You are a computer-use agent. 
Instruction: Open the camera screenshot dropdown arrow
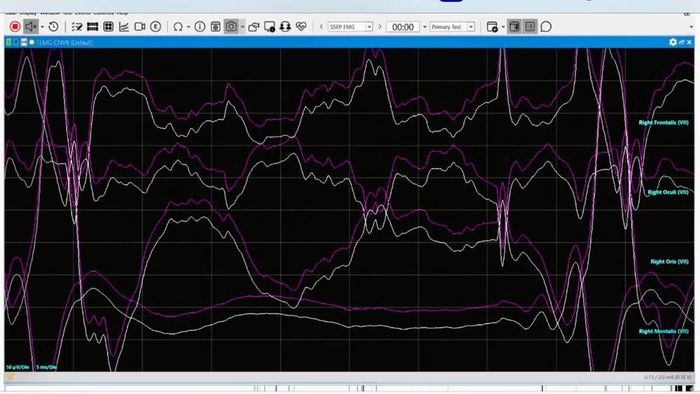click(242, 27)
